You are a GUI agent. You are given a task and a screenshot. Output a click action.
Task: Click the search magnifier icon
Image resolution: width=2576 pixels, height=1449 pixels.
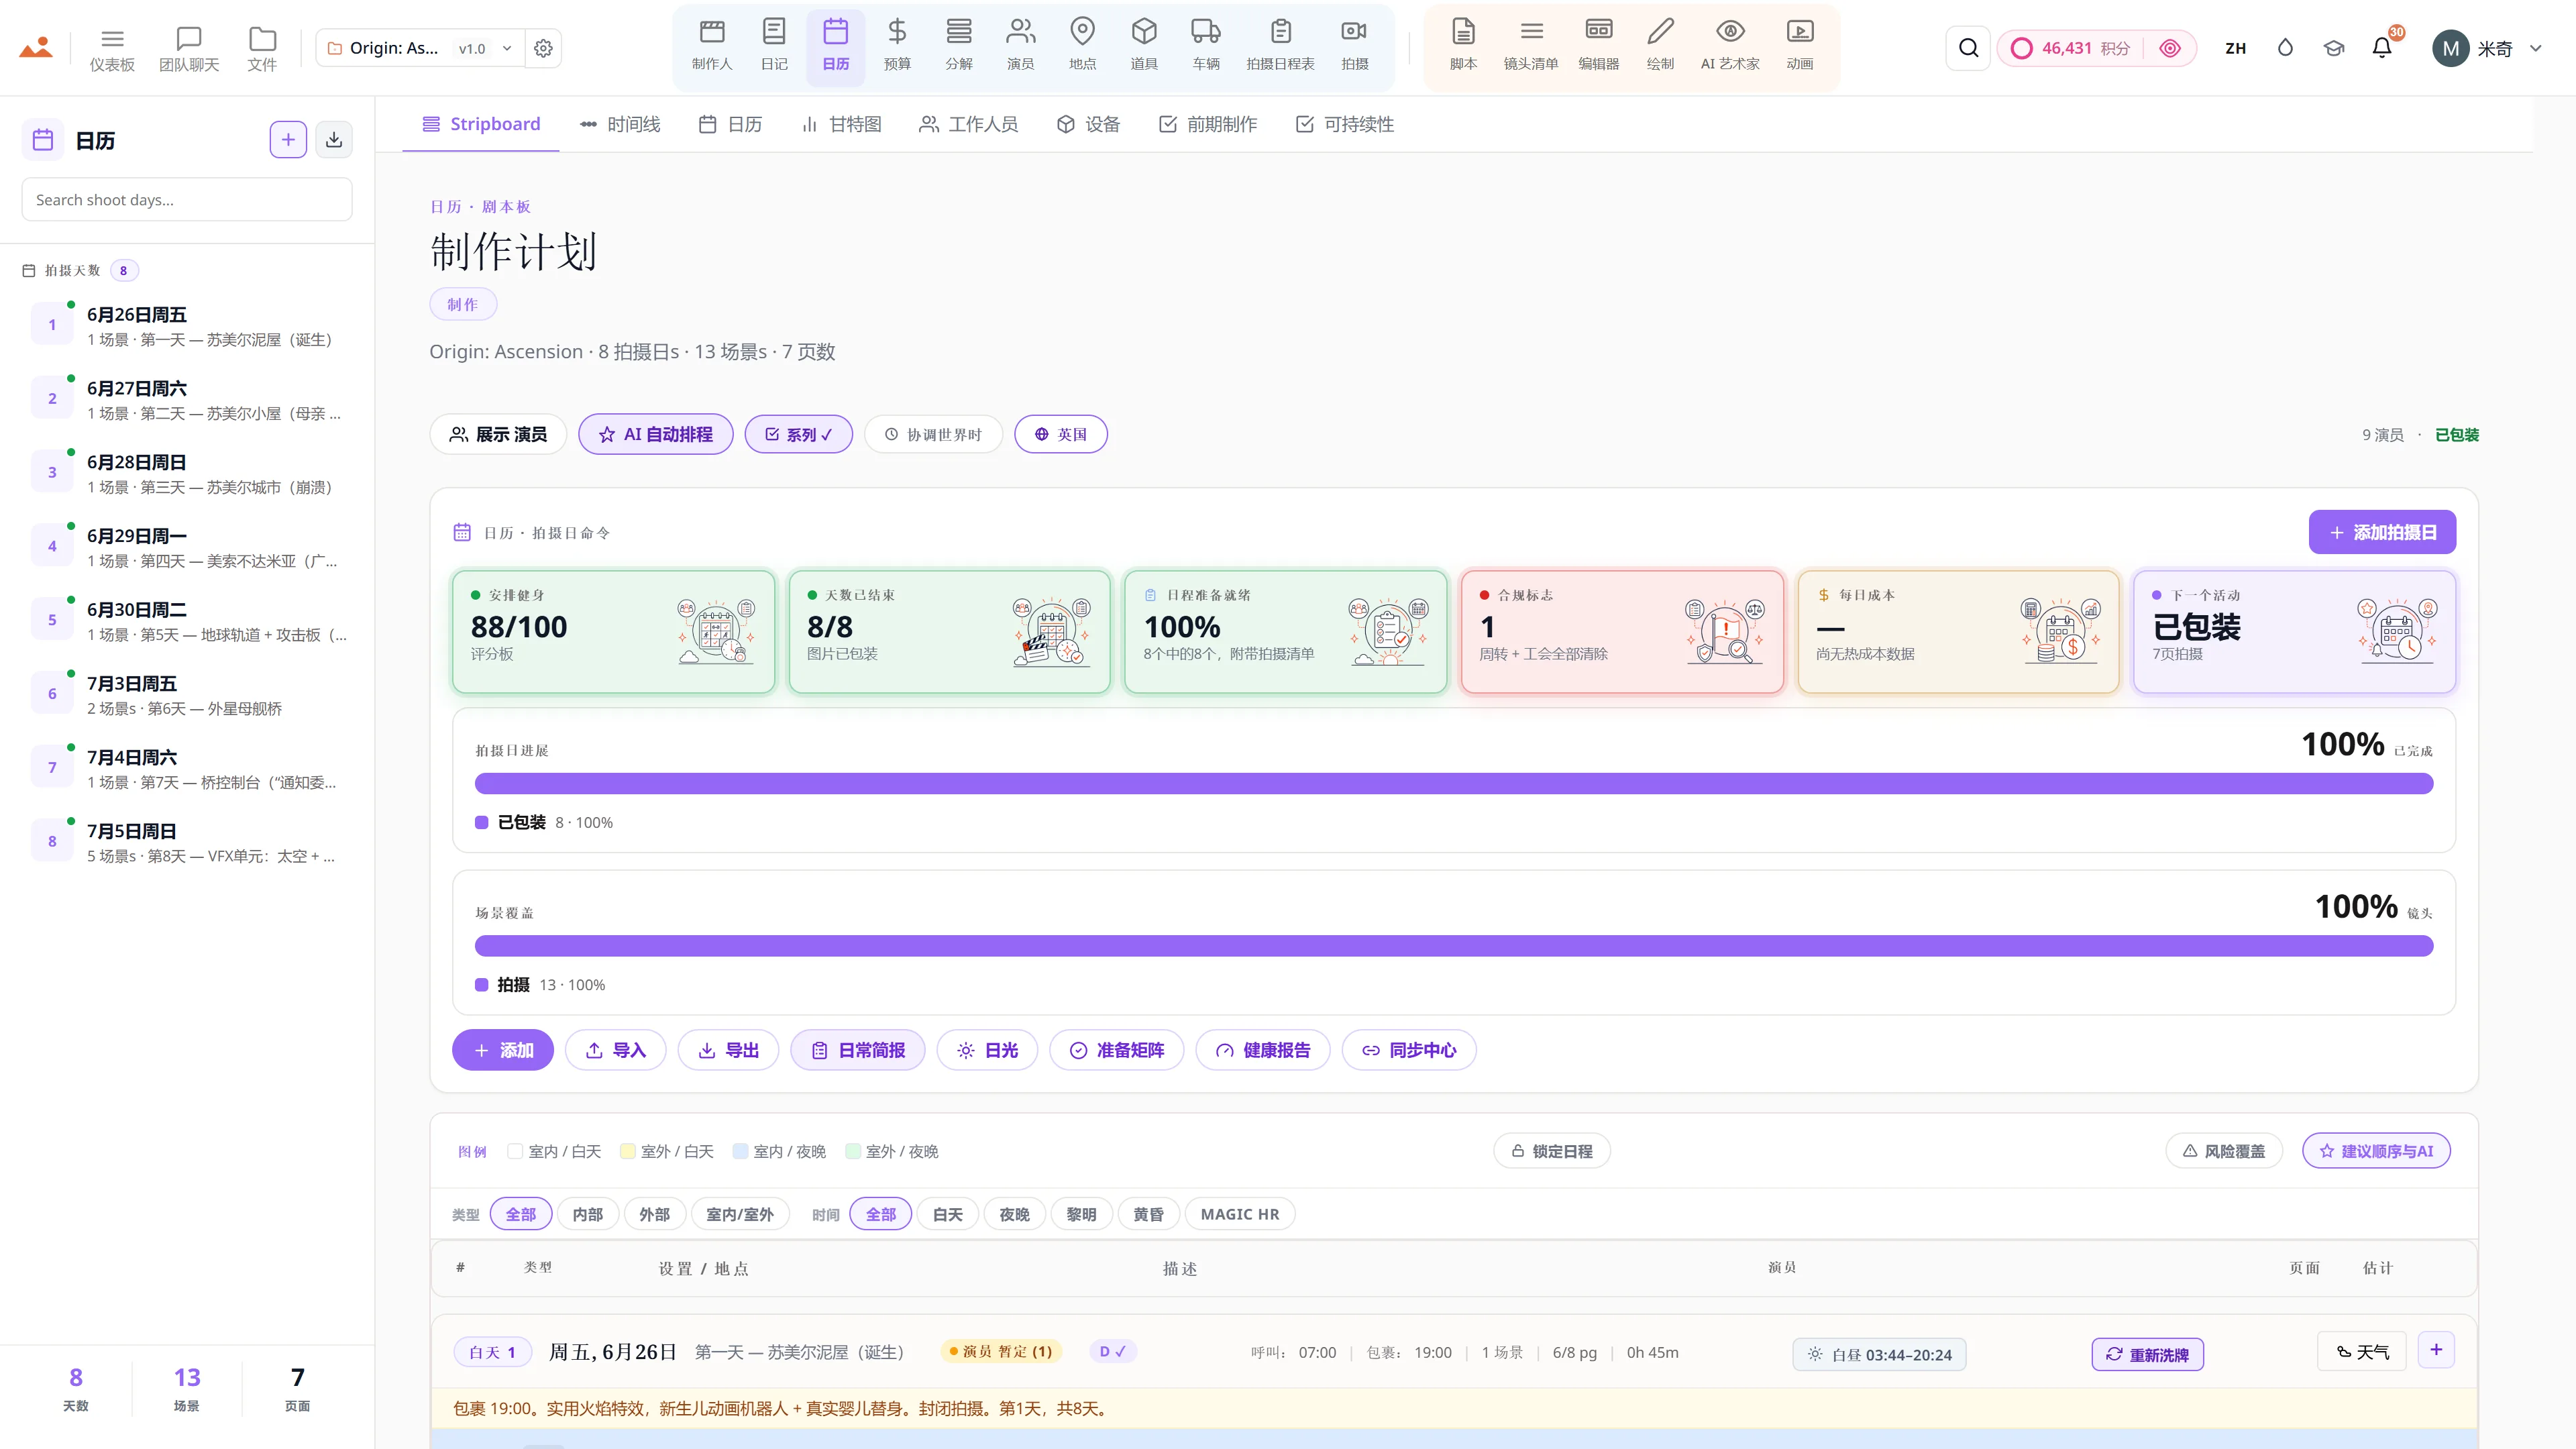pos(1968,48)
